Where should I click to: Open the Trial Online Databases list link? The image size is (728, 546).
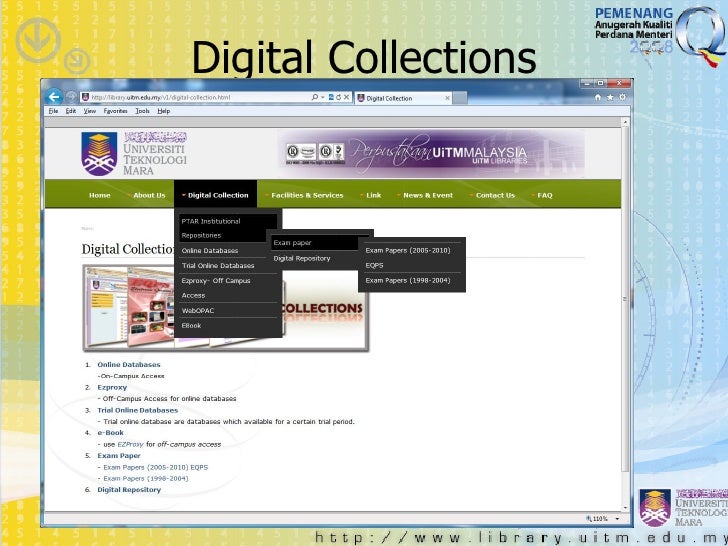[x=137, y=410]
